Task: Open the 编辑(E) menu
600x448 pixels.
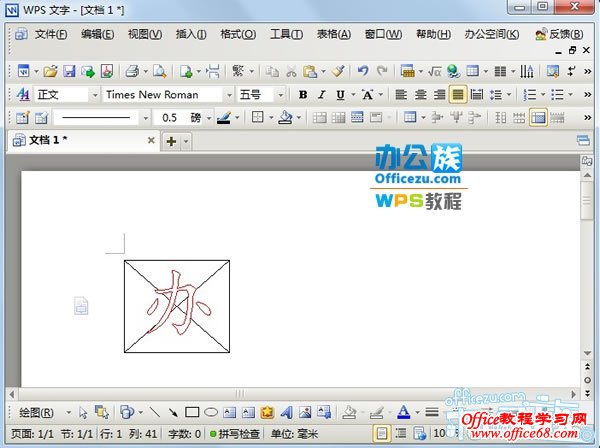Action: [98, 34]
